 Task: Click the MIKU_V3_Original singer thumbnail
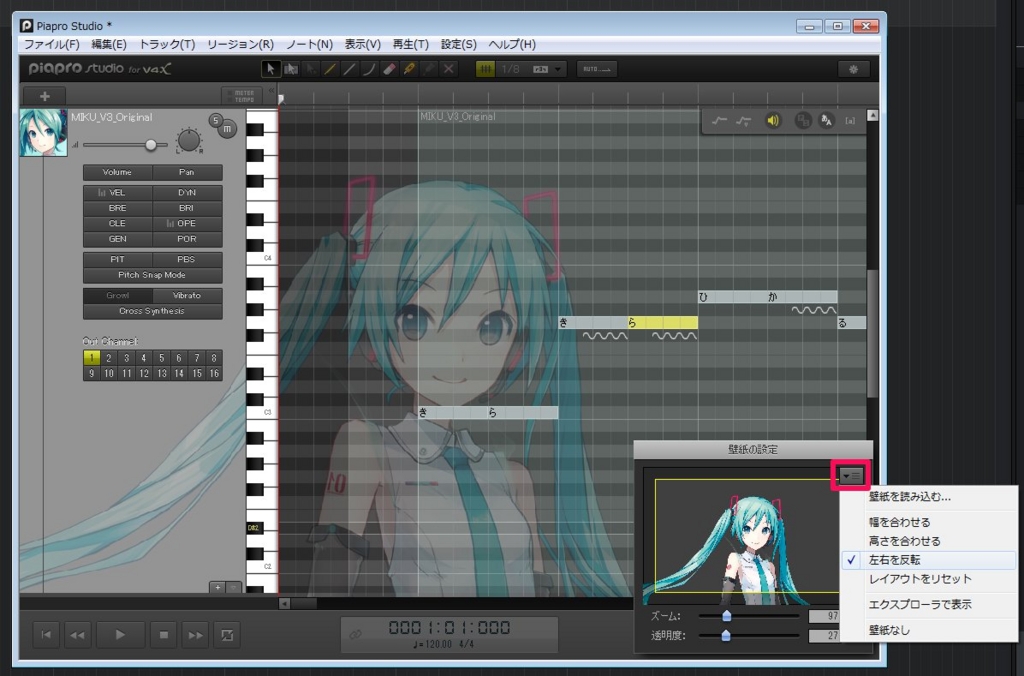[x=43, y=133]
